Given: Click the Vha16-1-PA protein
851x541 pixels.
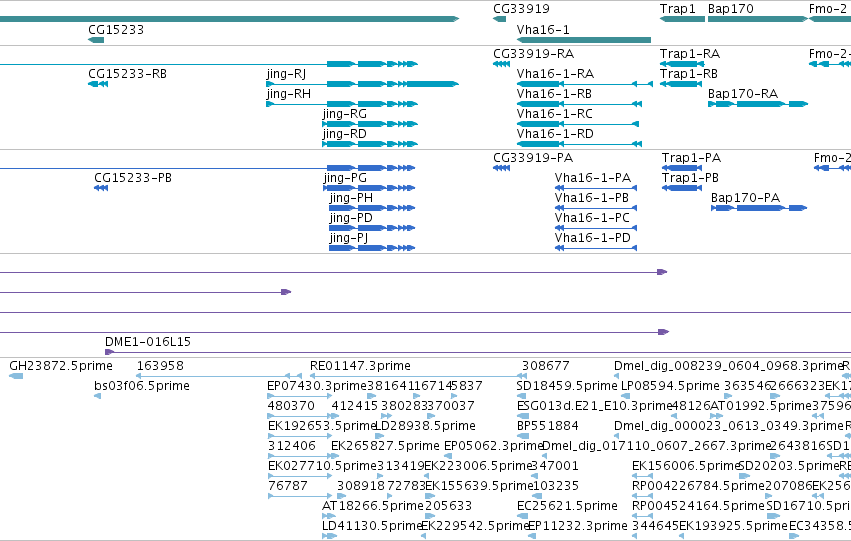Looking at the screenshot, I should [x=595, y=188].
